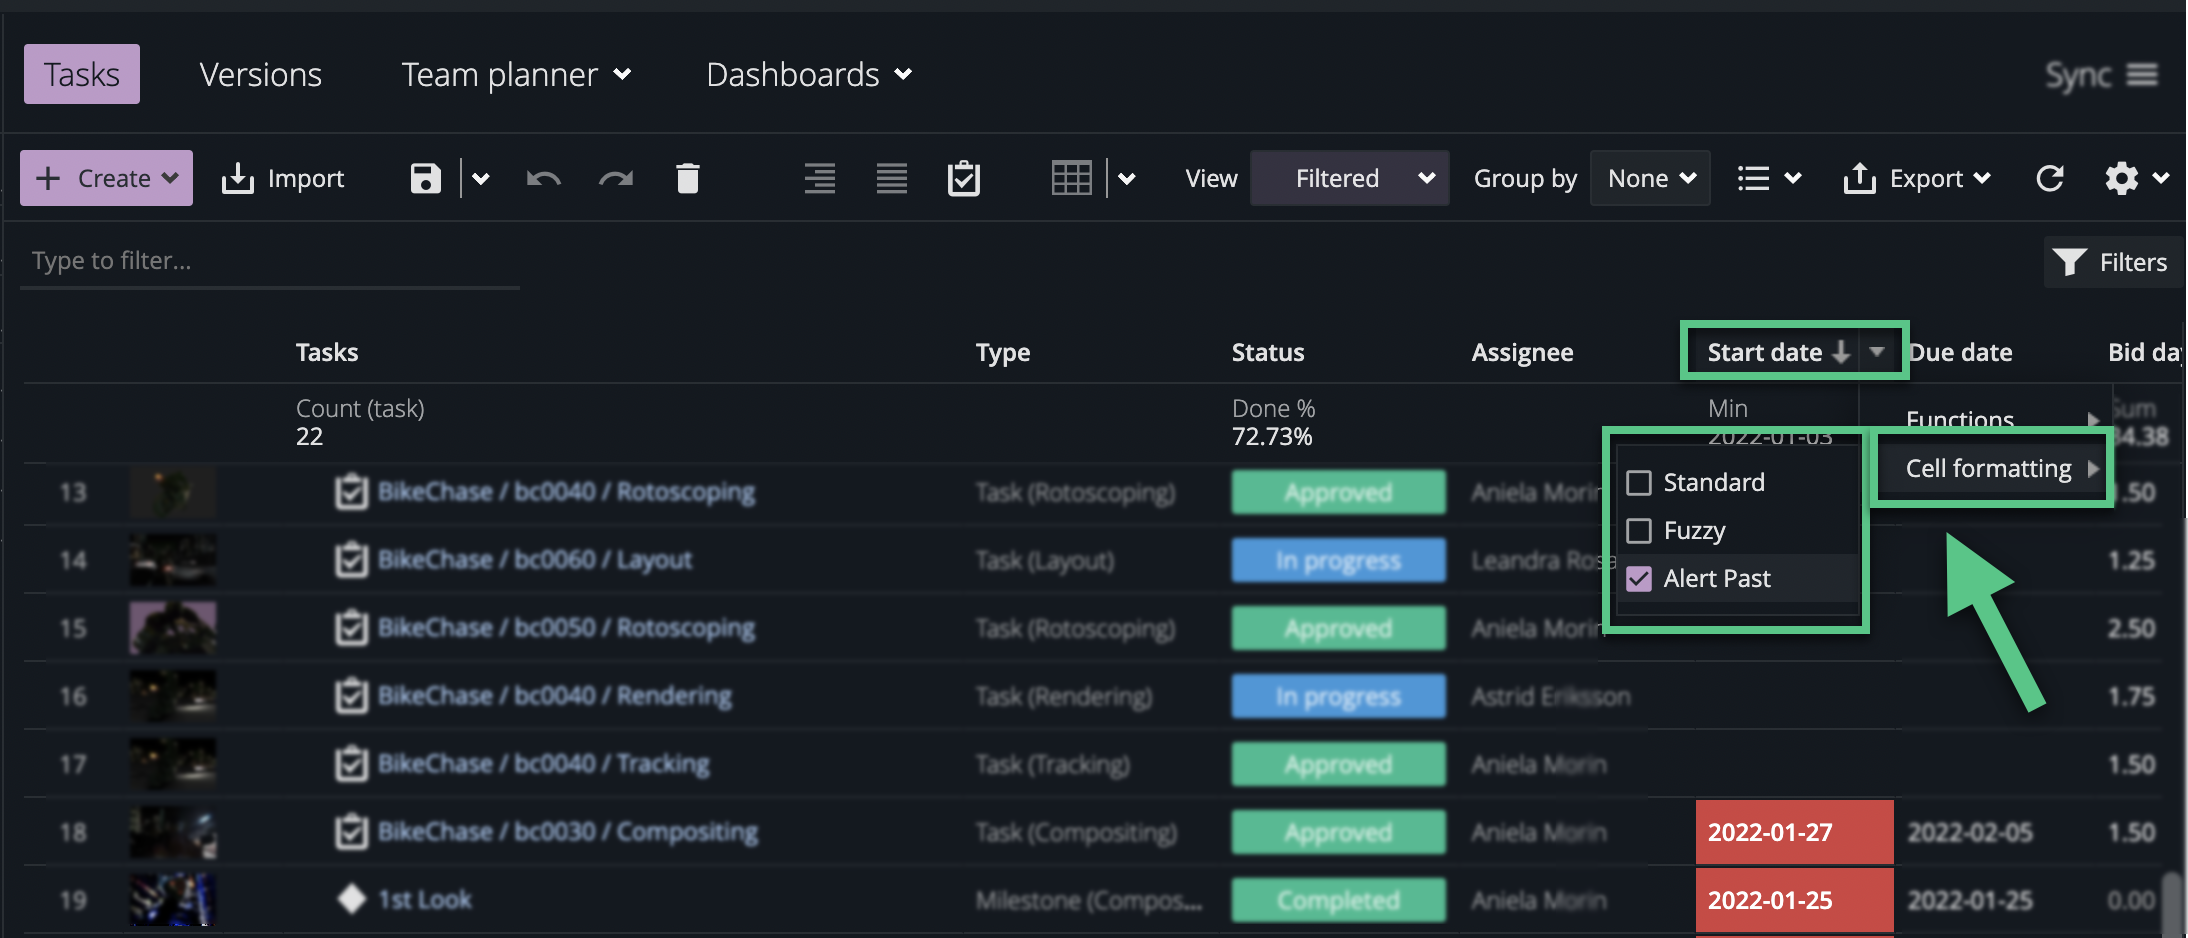The image size is (2188, 938).
Task: Expand the Team planner dropdown
Action: pos(516,74)
